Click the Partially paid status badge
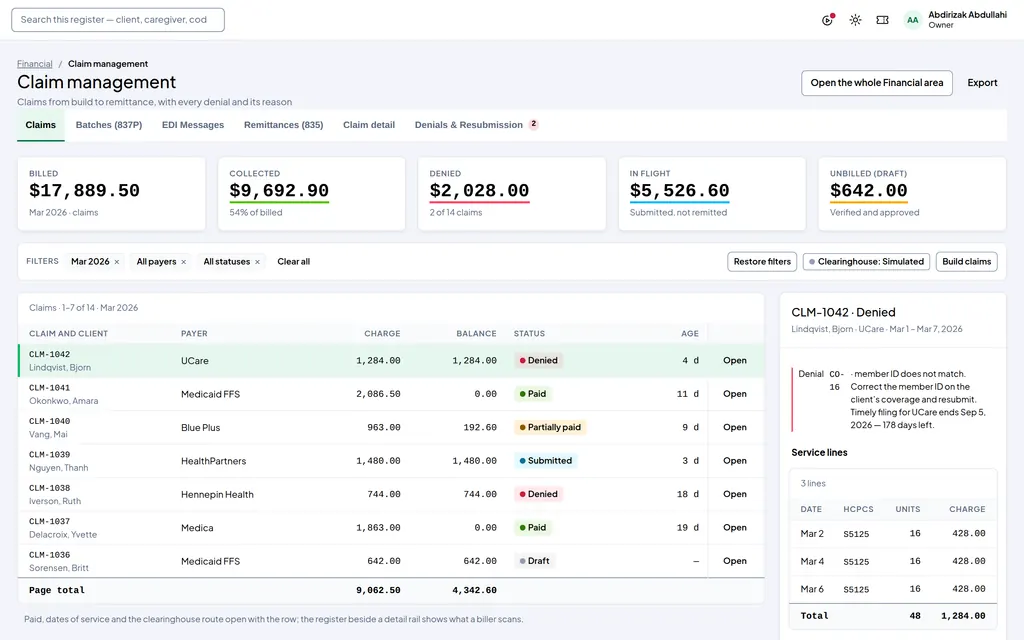Viewport: 1024px width, 640px height. [550, 427]
